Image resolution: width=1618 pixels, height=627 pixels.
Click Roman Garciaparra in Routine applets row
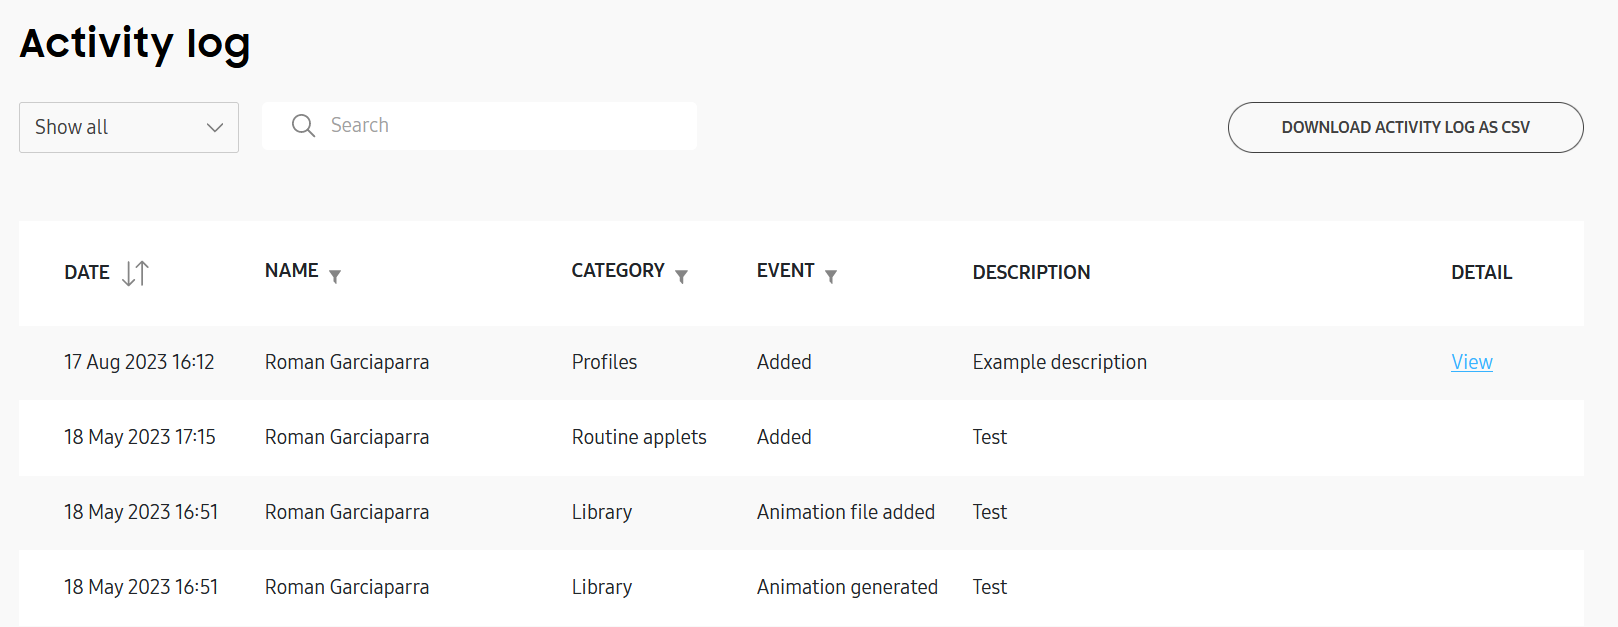[x=347, y=437]
